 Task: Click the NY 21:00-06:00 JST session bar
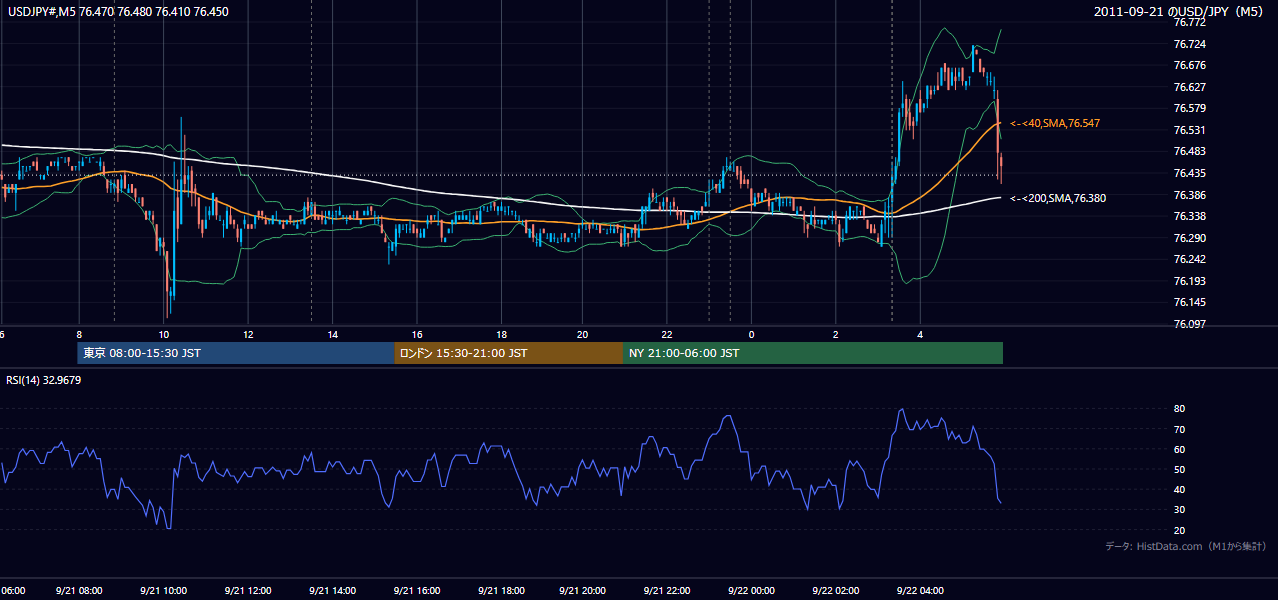point(813,353)
